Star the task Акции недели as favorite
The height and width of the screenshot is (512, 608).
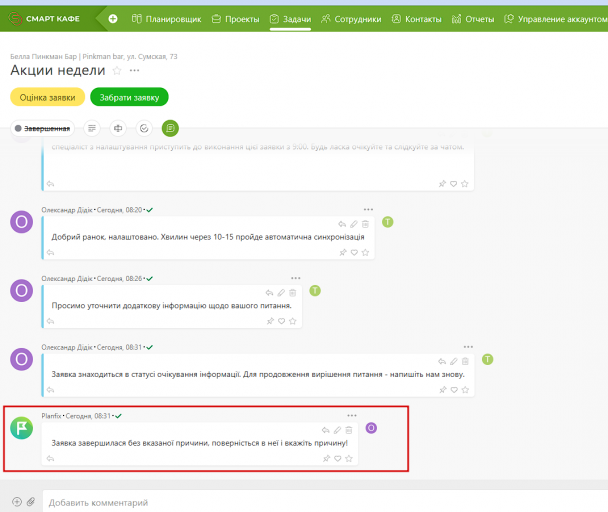point(117,71)
